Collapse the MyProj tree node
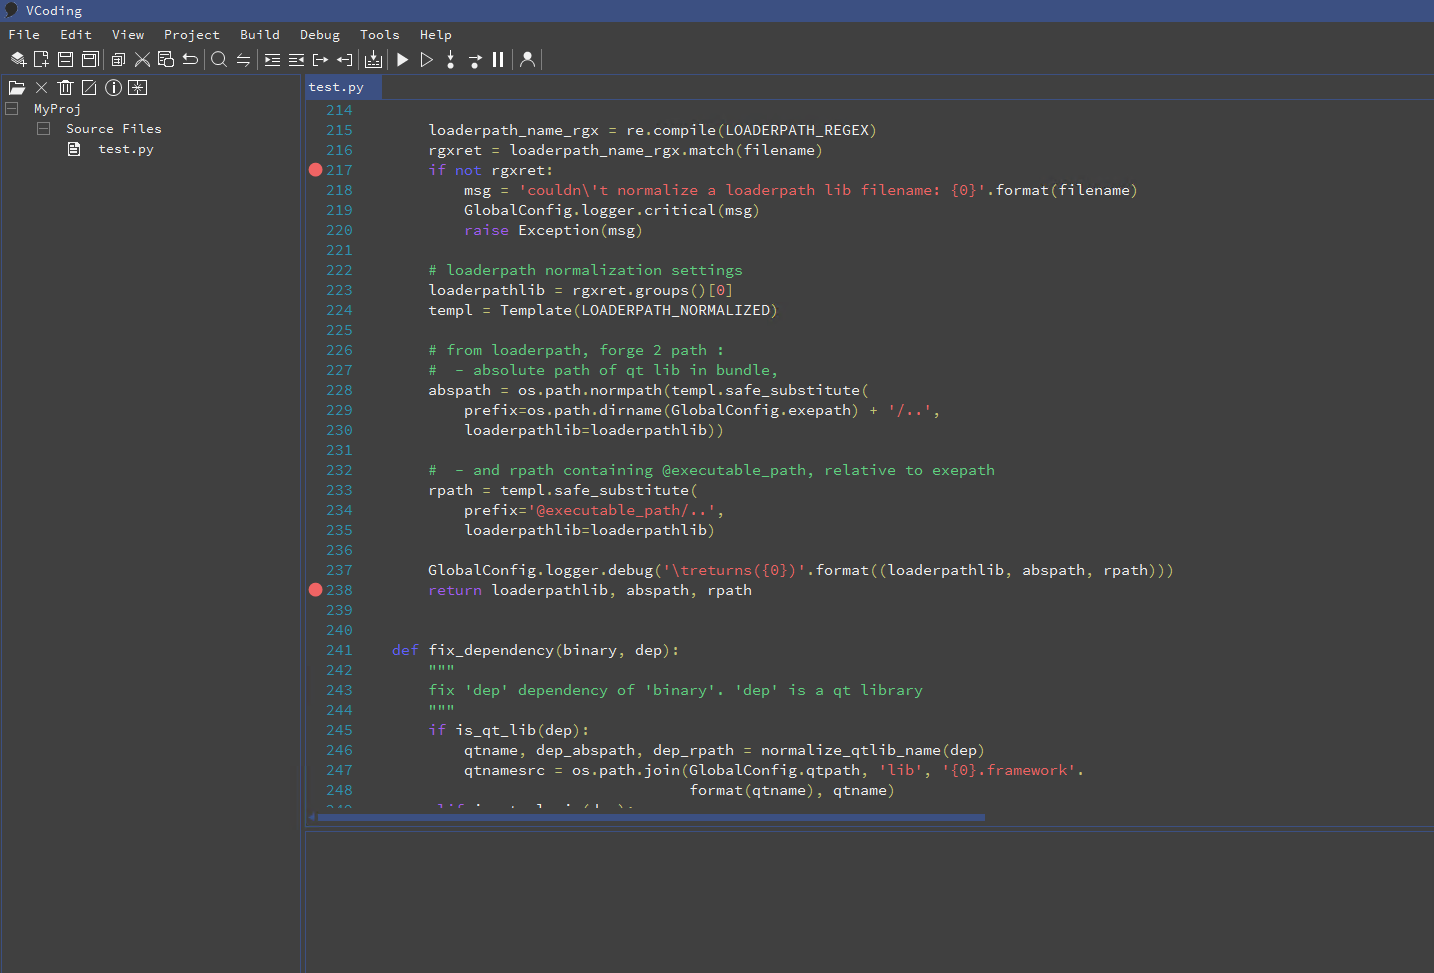Screen dimensions: 1434x973 click(x=12, y=109)
